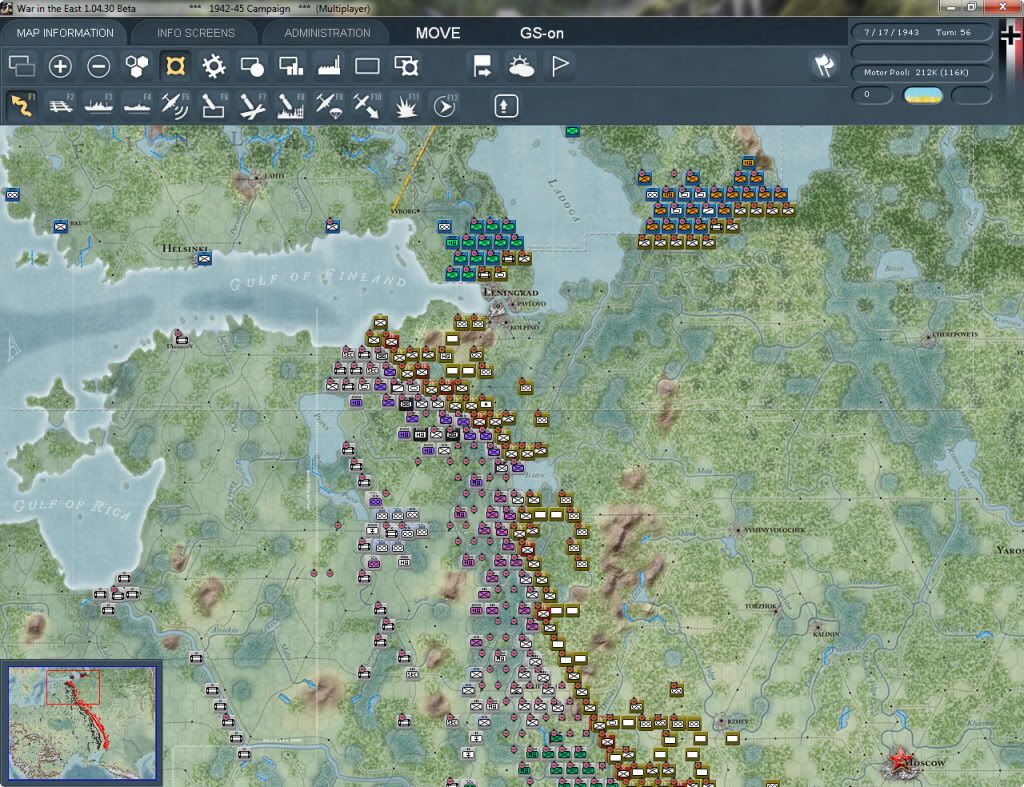Click the plain rectangle toolbar icon
The width and height of the screenshot is (1024, 787).
(367, 66)
